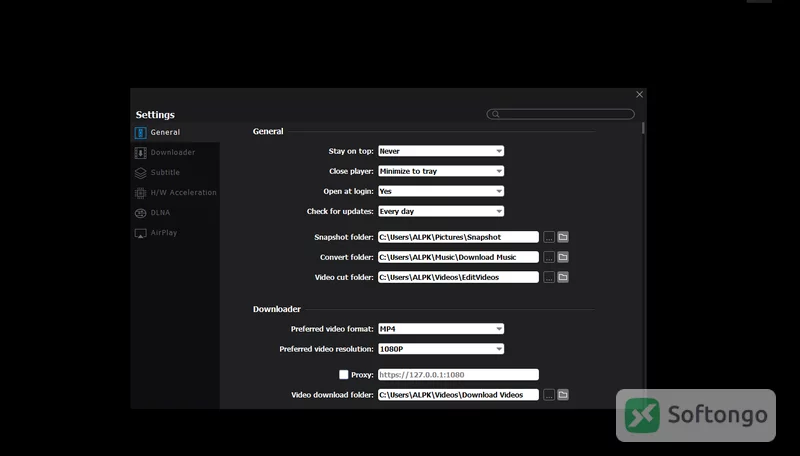This screenshot has width=800, height=456.
Task: Open the AirPlay settings section
Action: [176, 233]
